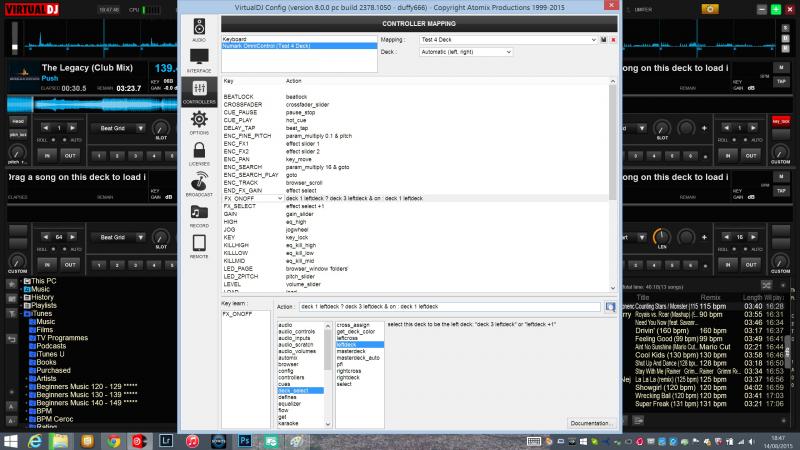Viewport: 800px width, 450px height.
Task: Click the Windows Start button
Action: (x=11, y=441)
